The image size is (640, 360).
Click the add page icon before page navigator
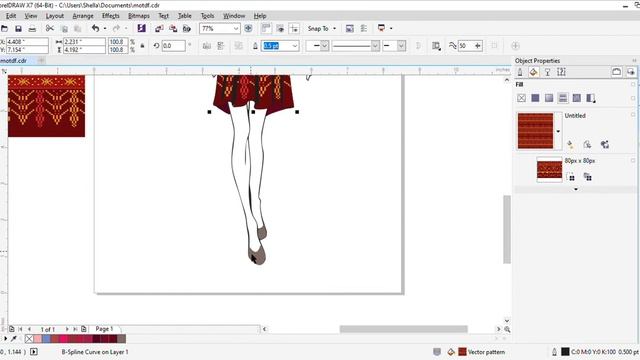[12, 329]
